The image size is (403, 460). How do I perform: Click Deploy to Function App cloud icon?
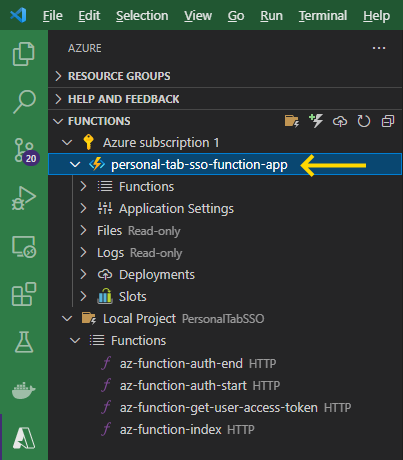click(x=340, y=121)
